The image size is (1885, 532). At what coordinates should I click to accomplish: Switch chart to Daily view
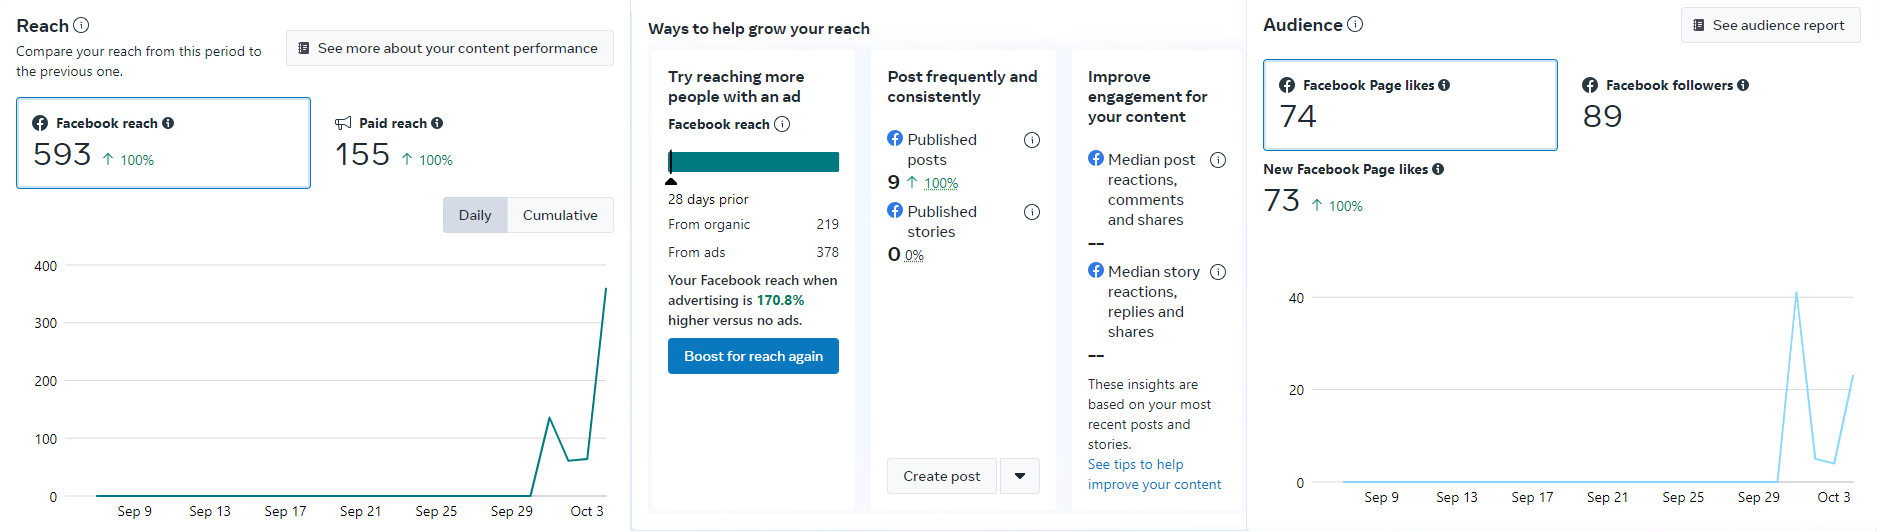click(x=475, y=215)
